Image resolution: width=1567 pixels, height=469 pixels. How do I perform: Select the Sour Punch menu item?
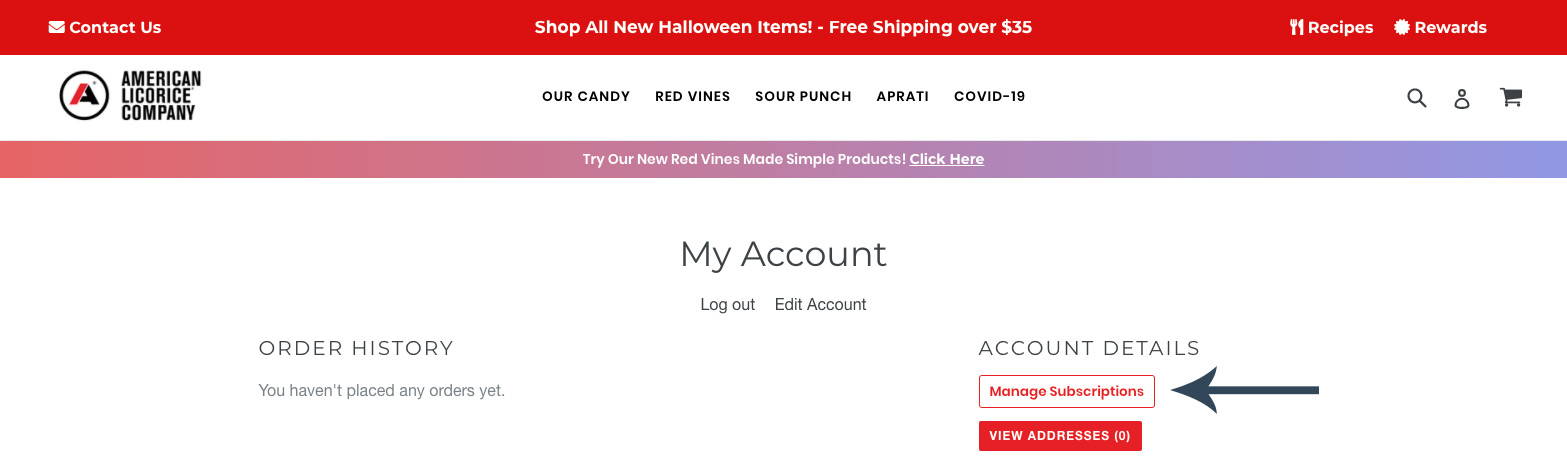tap(803, 96)
